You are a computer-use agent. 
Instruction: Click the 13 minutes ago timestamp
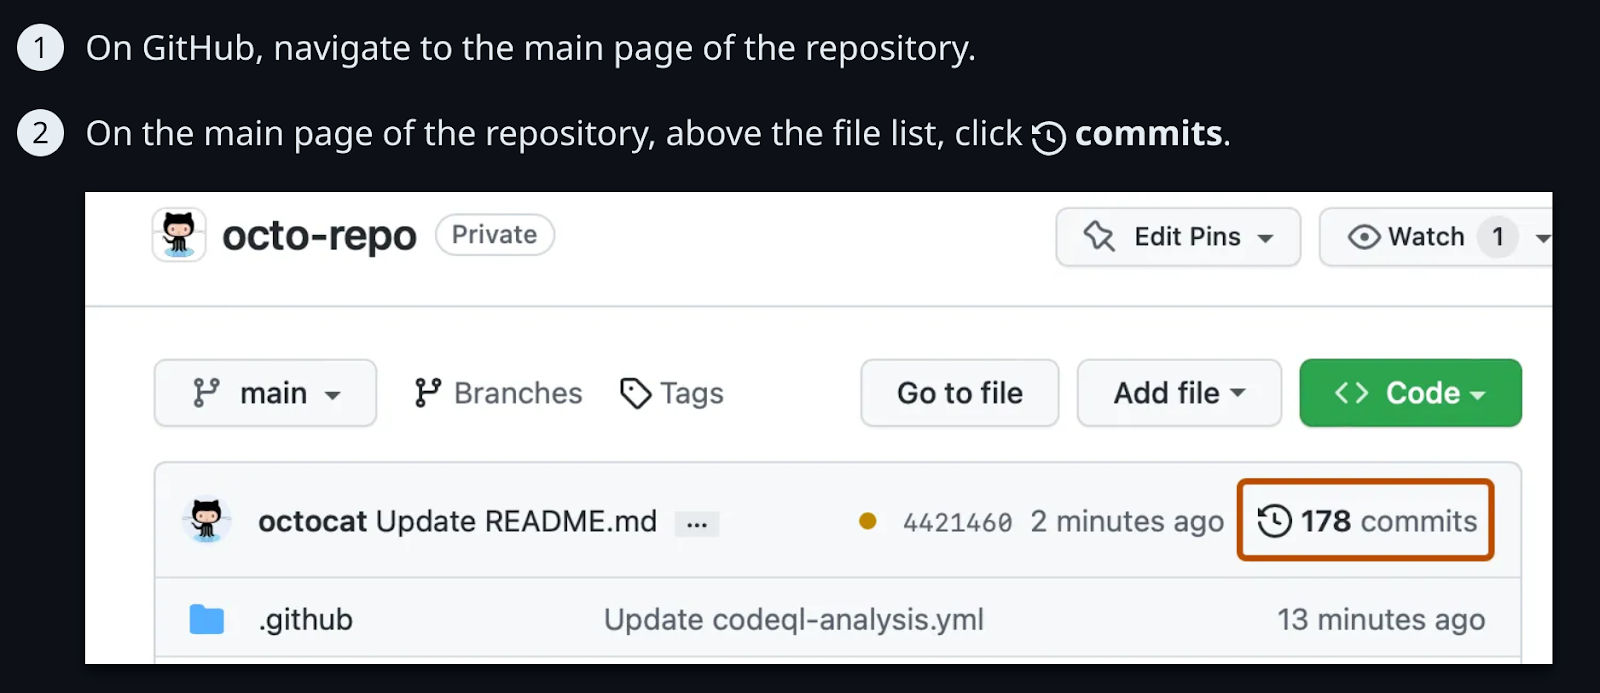[1381, 620]
